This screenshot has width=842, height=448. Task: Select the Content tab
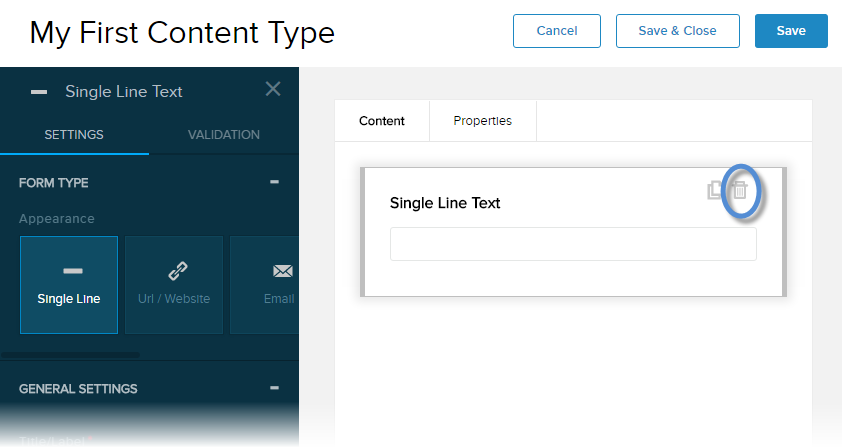381,121
